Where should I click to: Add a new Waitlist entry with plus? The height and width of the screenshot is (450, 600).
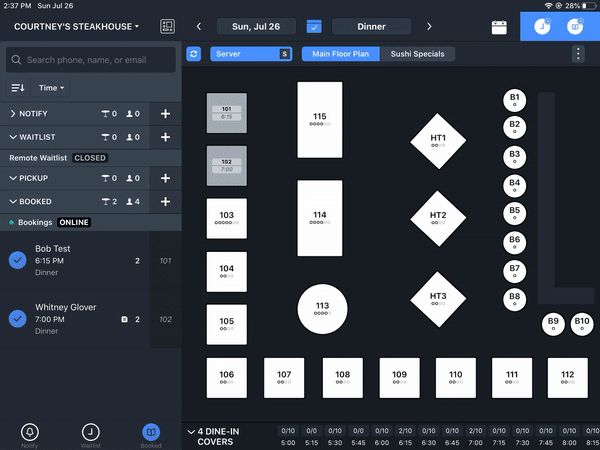point(165,137)
